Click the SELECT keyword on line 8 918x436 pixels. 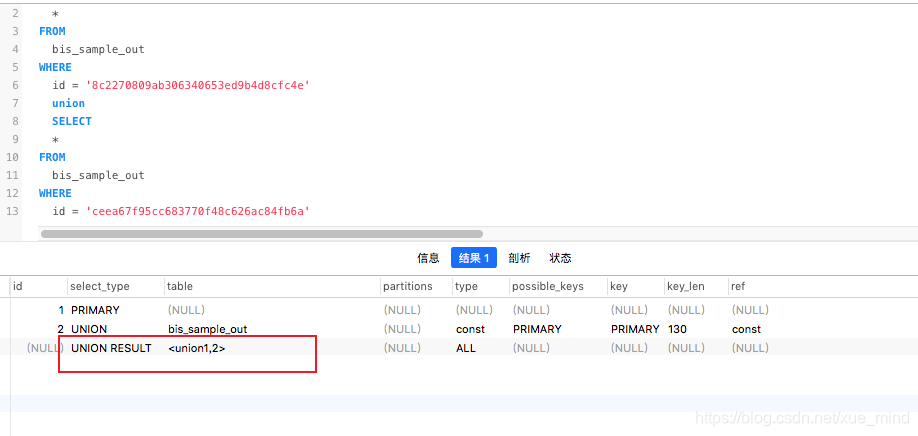(x=72, y=121)
